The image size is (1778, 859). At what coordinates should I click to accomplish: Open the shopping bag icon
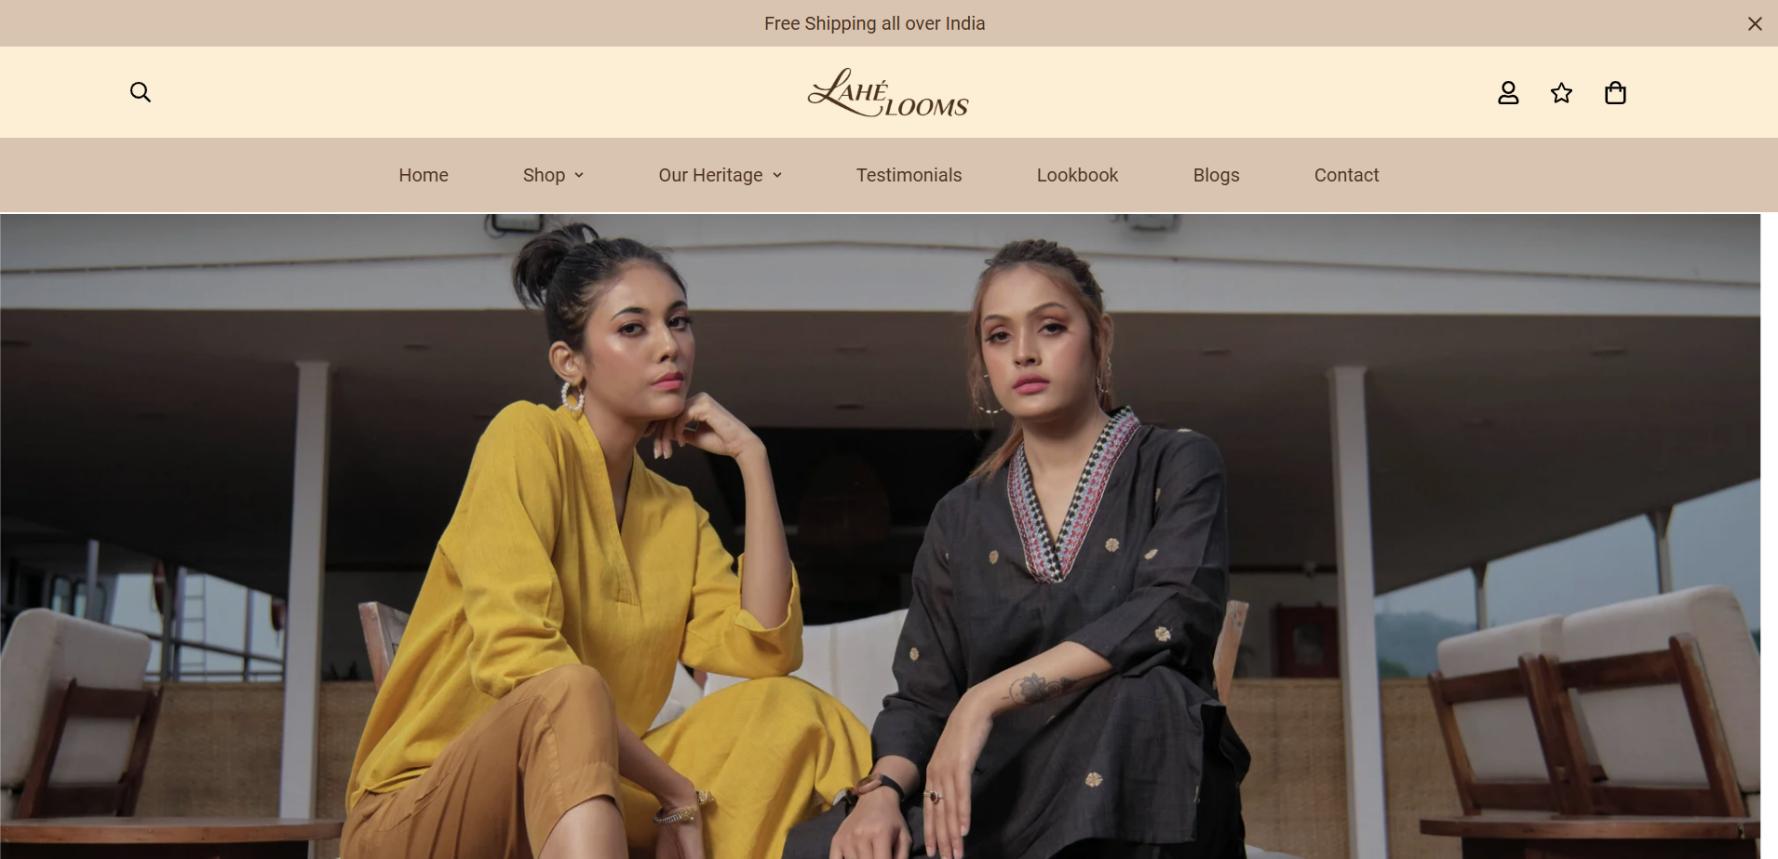(1615, 93)
